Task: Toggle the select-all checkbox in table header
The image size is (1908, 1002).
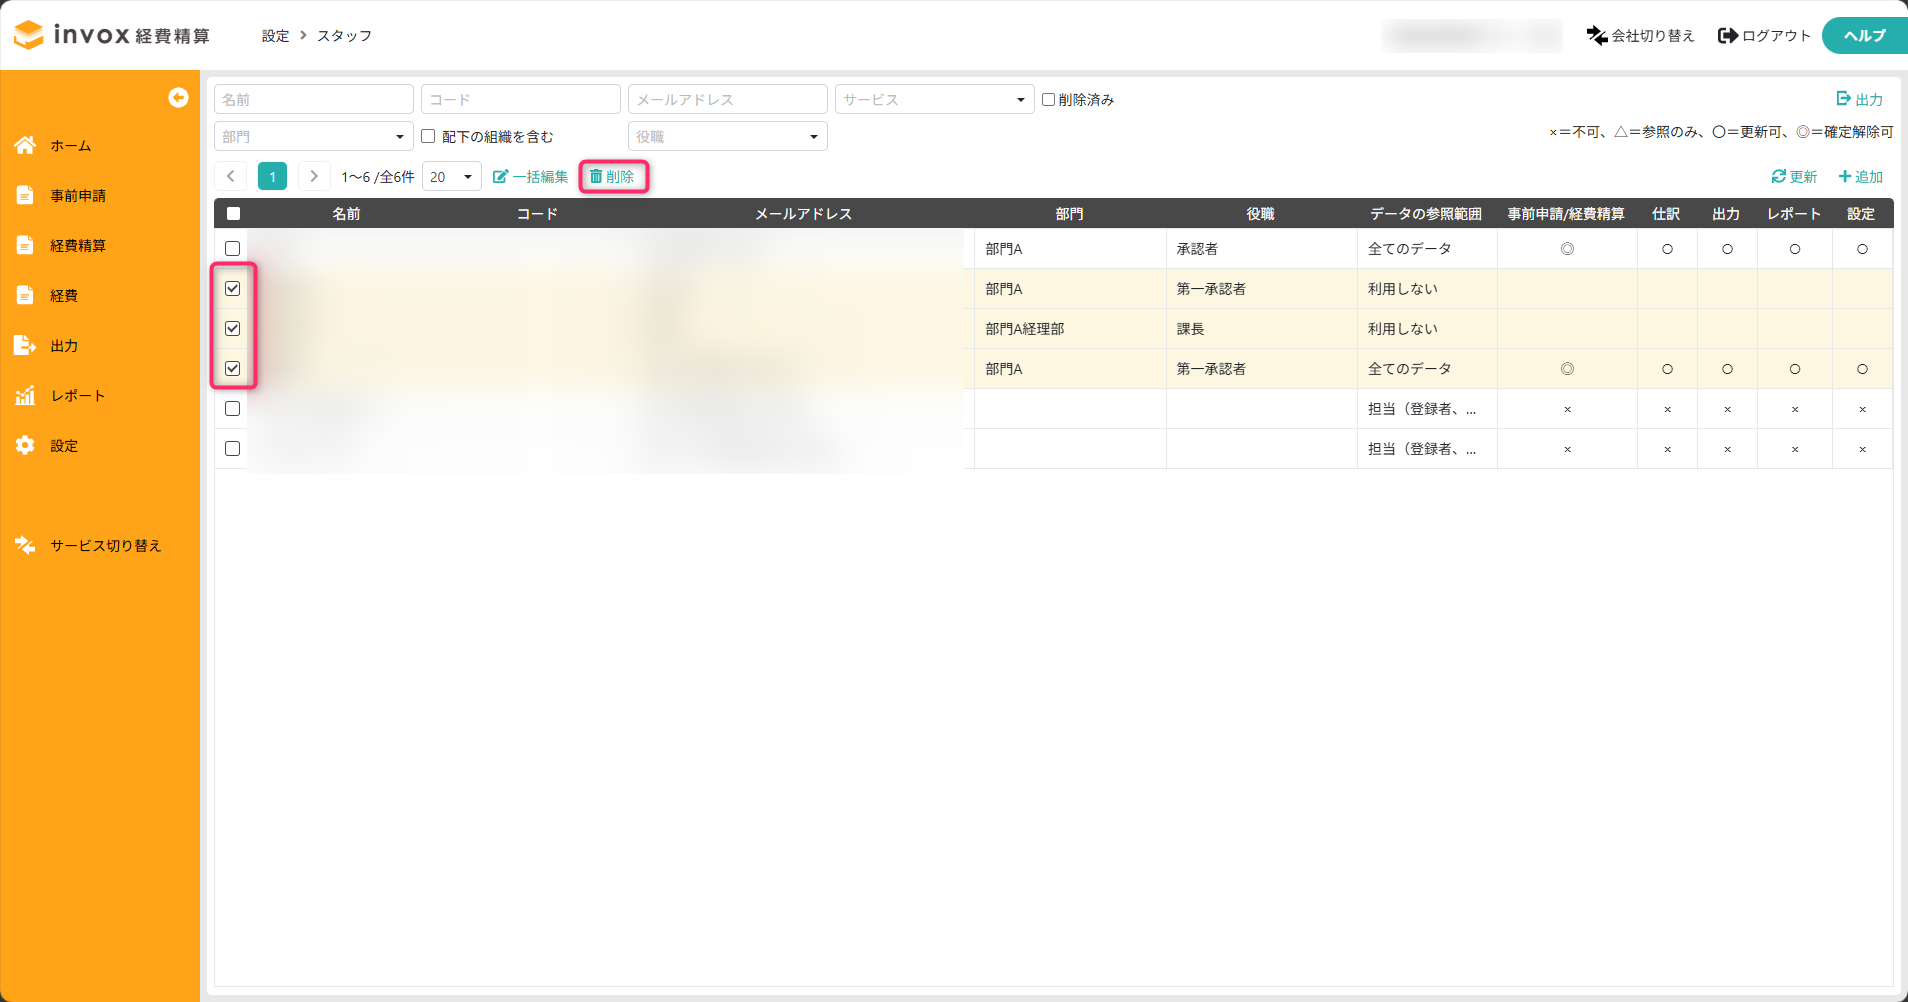Action: coord(233,214)
